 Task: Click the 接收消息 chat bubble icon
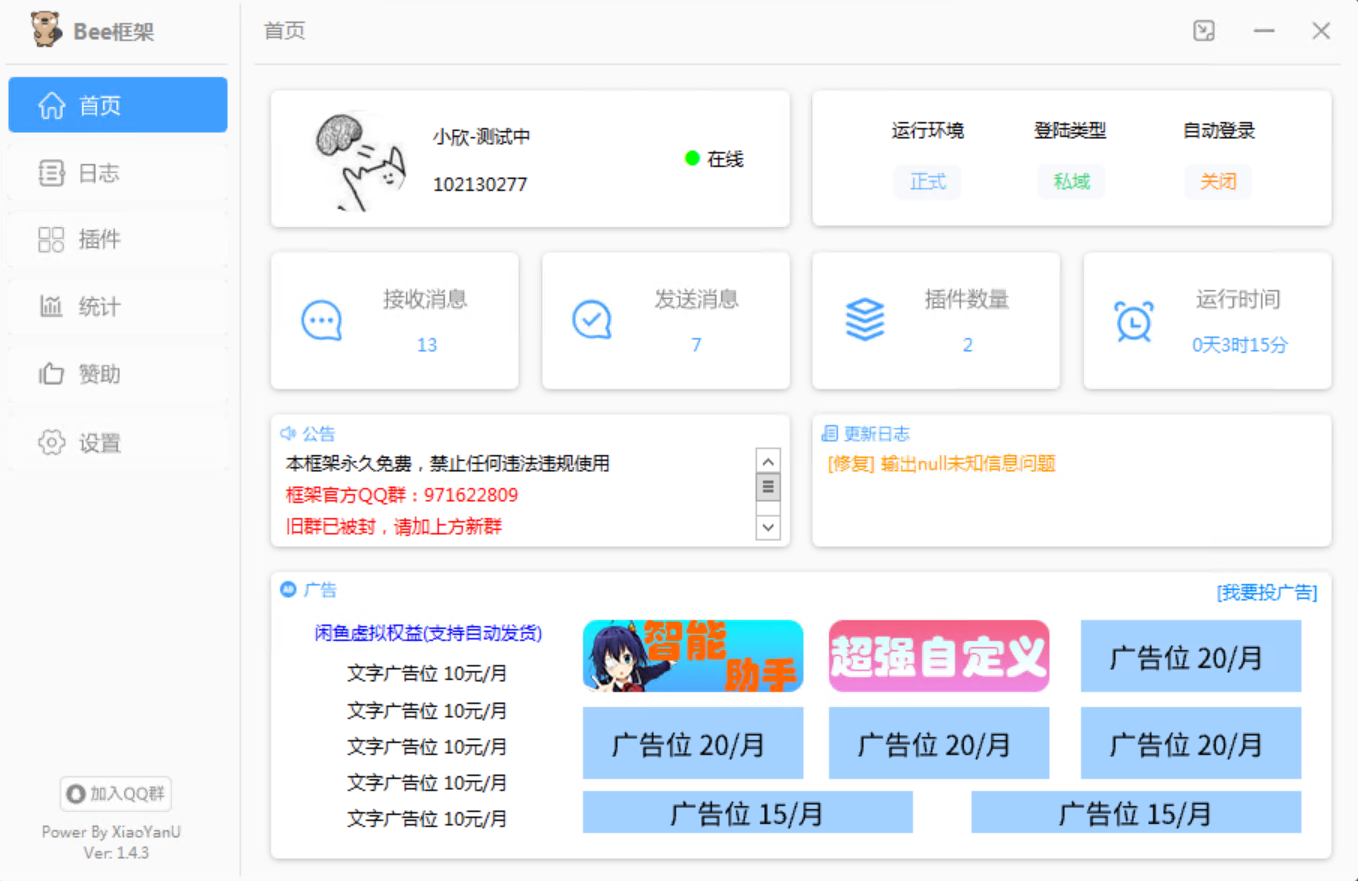click(322, 318)
